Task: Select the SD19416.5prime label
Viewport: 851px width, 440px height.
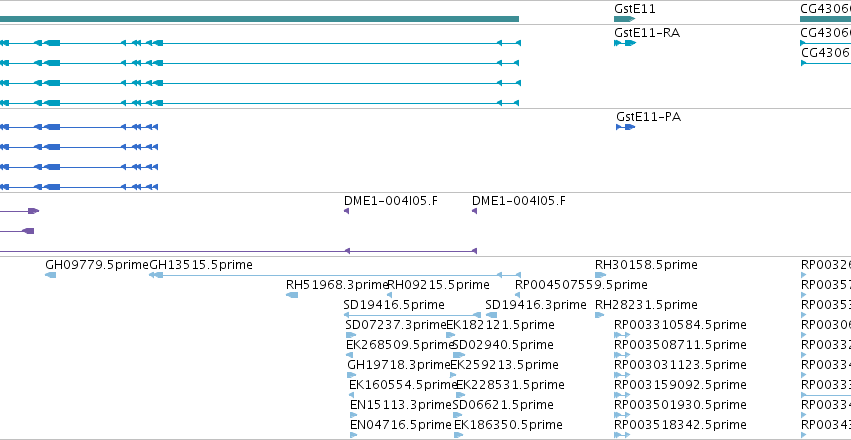Action: point(394,305)
